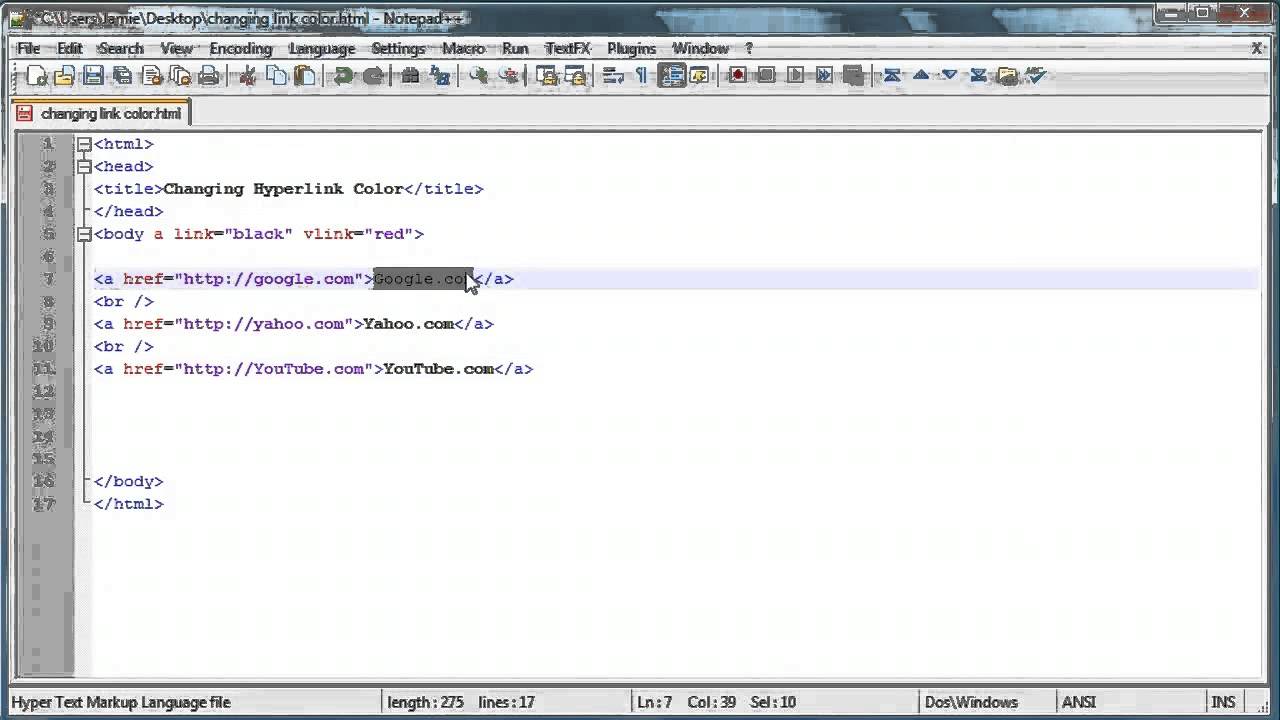Click the </body> tag on line 16
This screenshot has width=1280, height=720.
click(128, 482)
